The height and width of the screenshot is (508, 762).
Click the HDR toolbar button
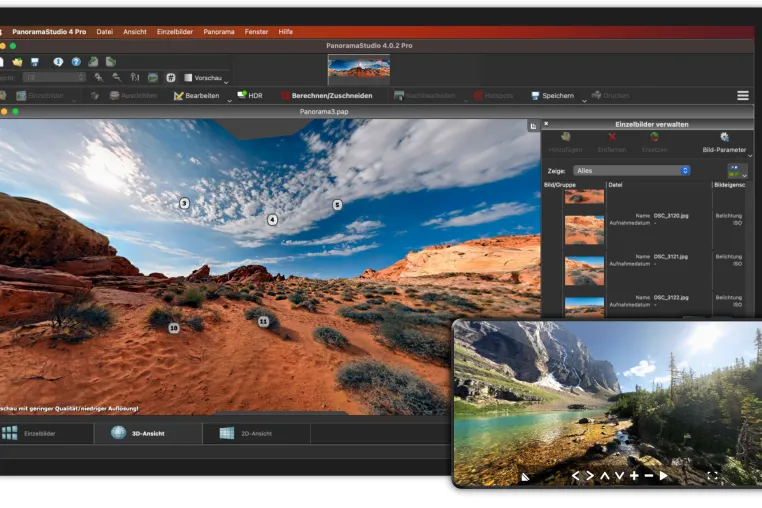click(250, 95)
